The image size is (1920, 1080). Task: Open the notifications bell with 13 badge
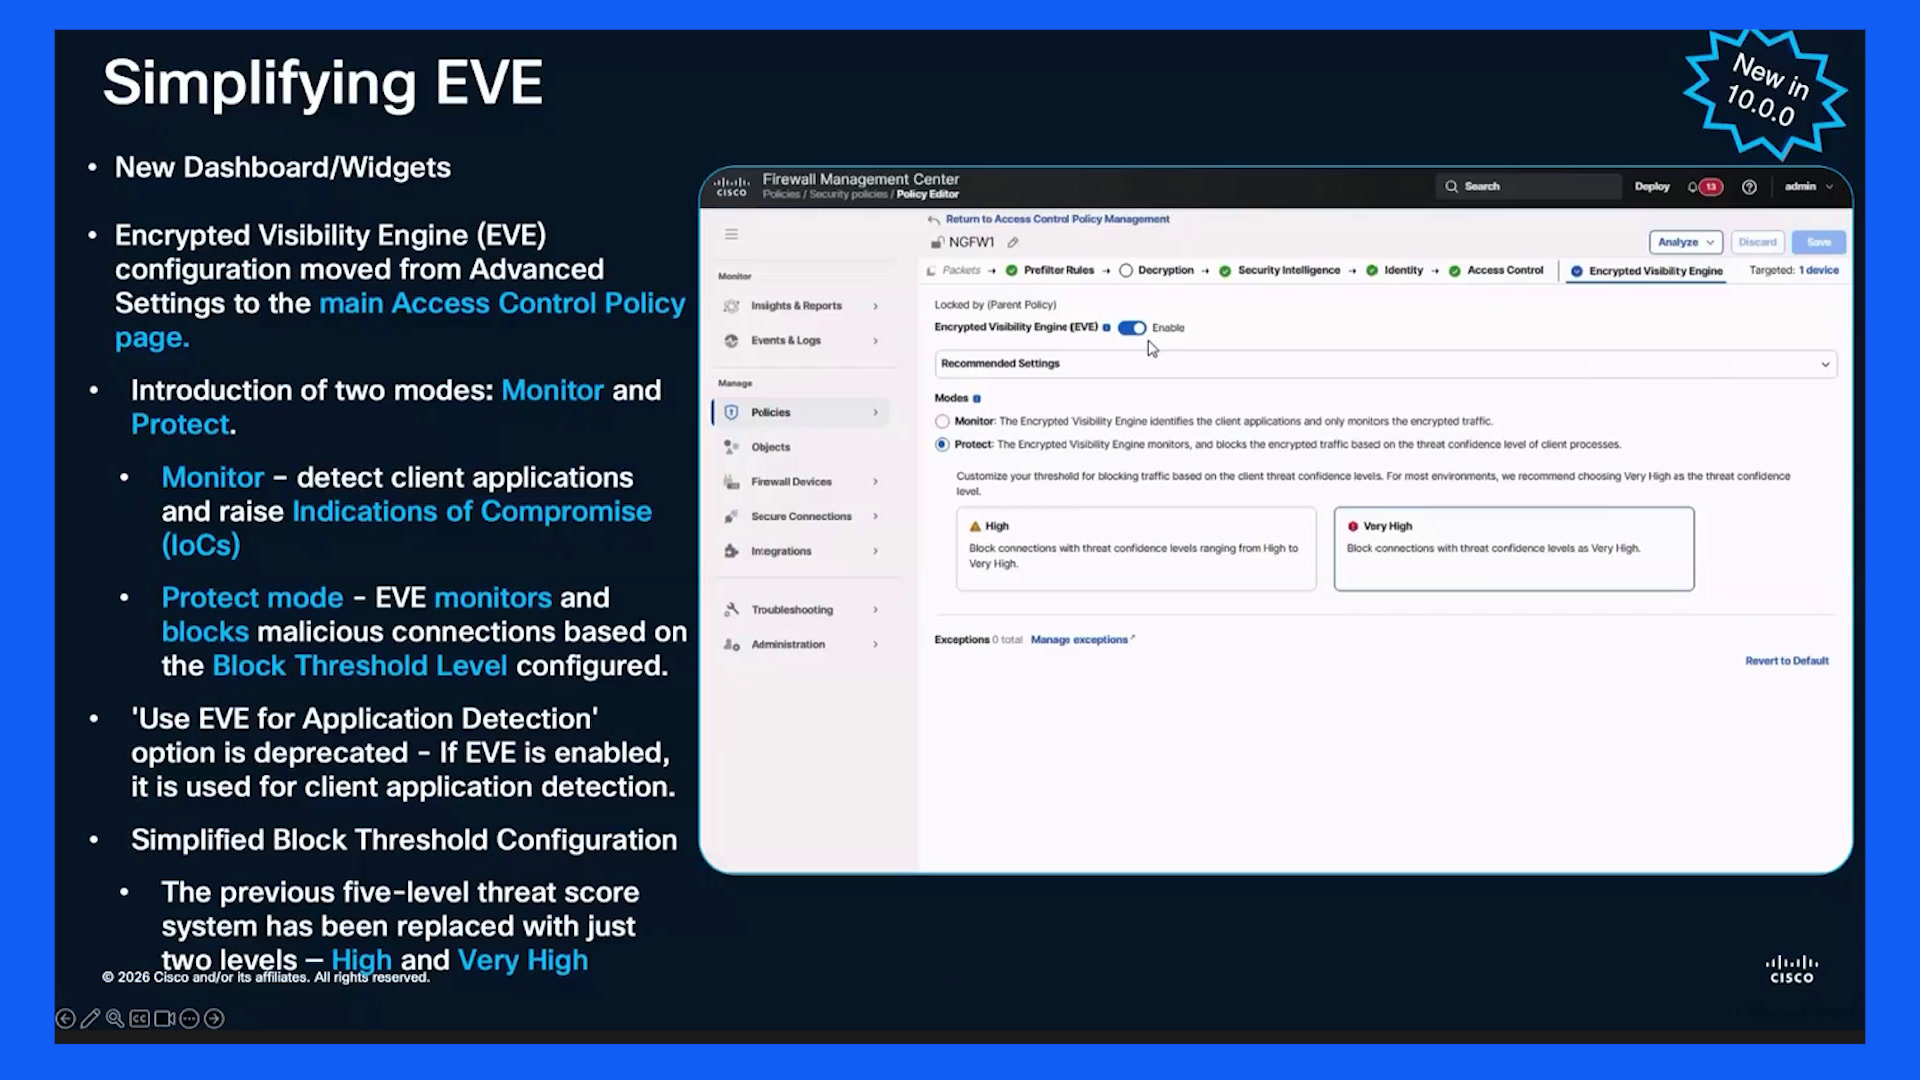pyautogui.click(x=1705, y=186)
